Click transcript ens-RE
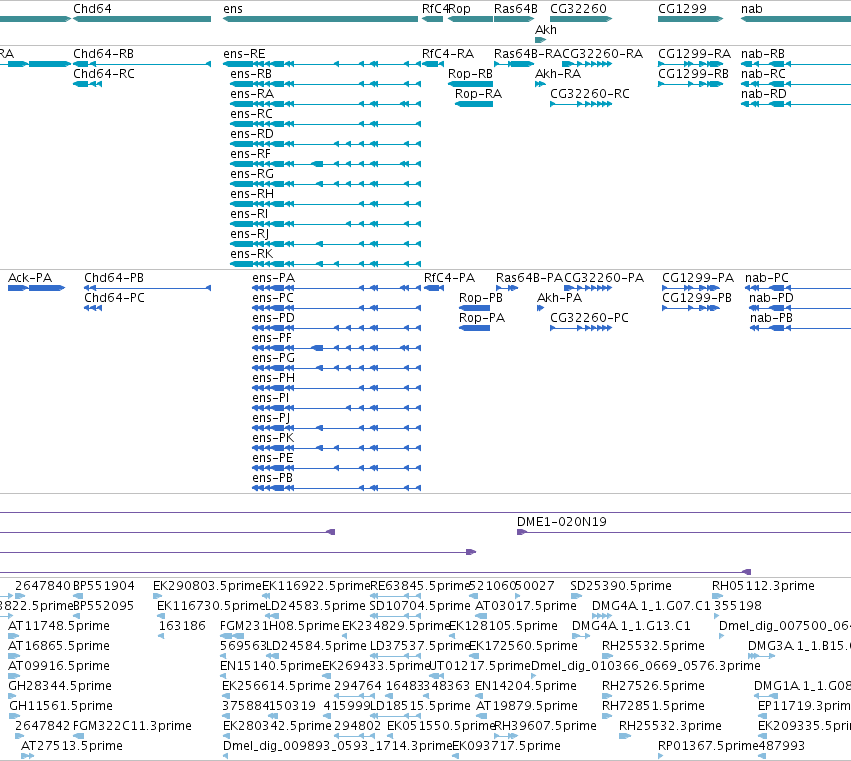 [244, 54]
